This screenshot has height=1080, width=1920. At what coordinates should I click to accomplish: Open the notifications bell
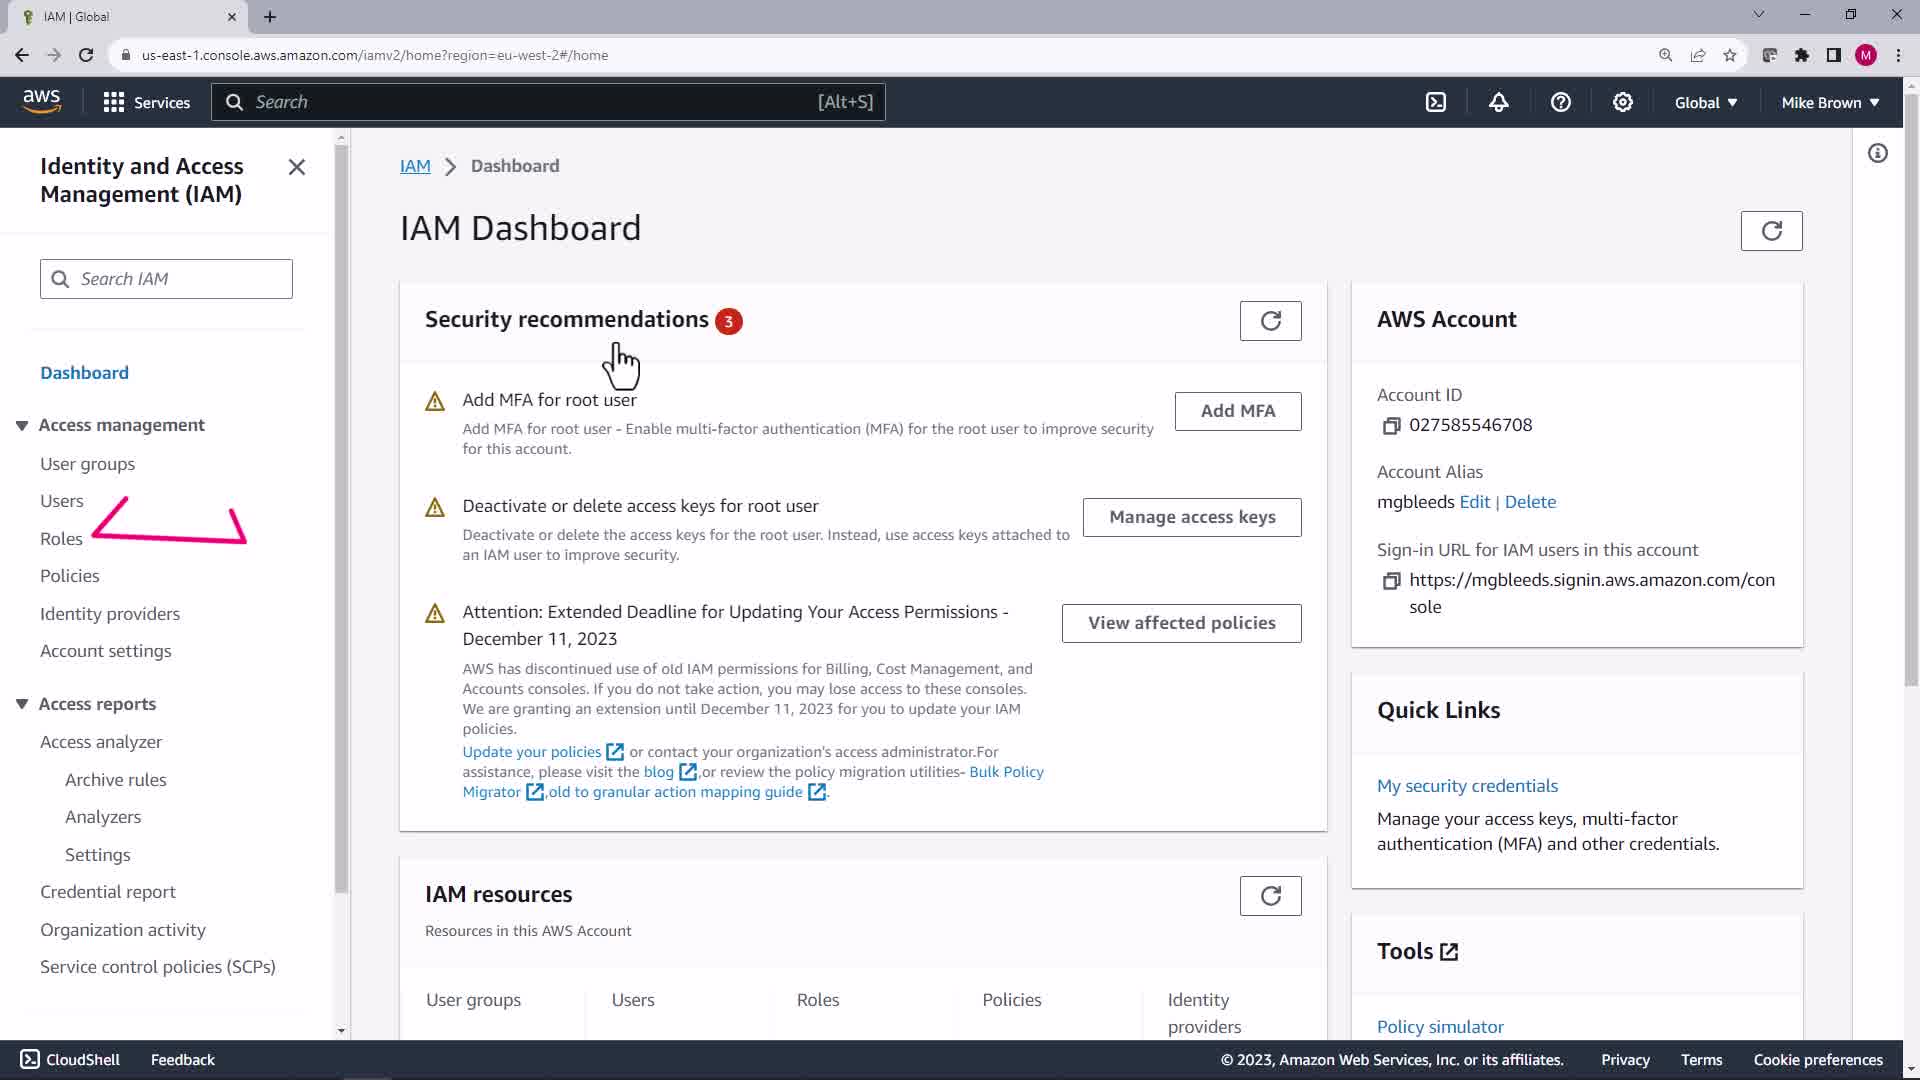pyautogui.click(x=1498, y=102)
